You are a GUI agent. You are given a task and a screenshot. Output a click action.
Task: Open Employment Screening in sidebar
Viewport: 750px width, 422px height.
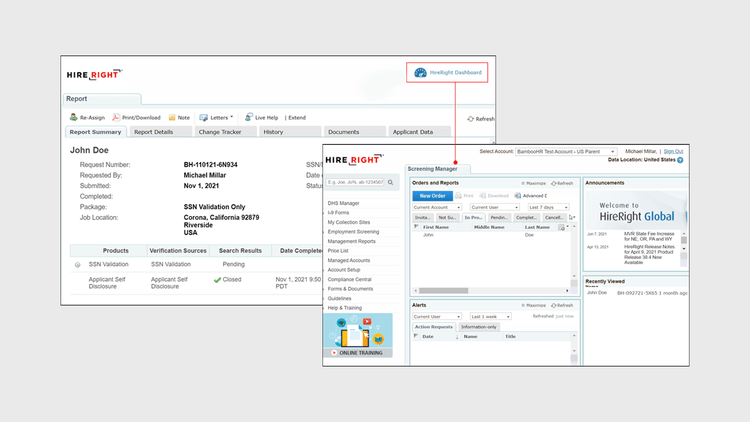coord(353,232)
